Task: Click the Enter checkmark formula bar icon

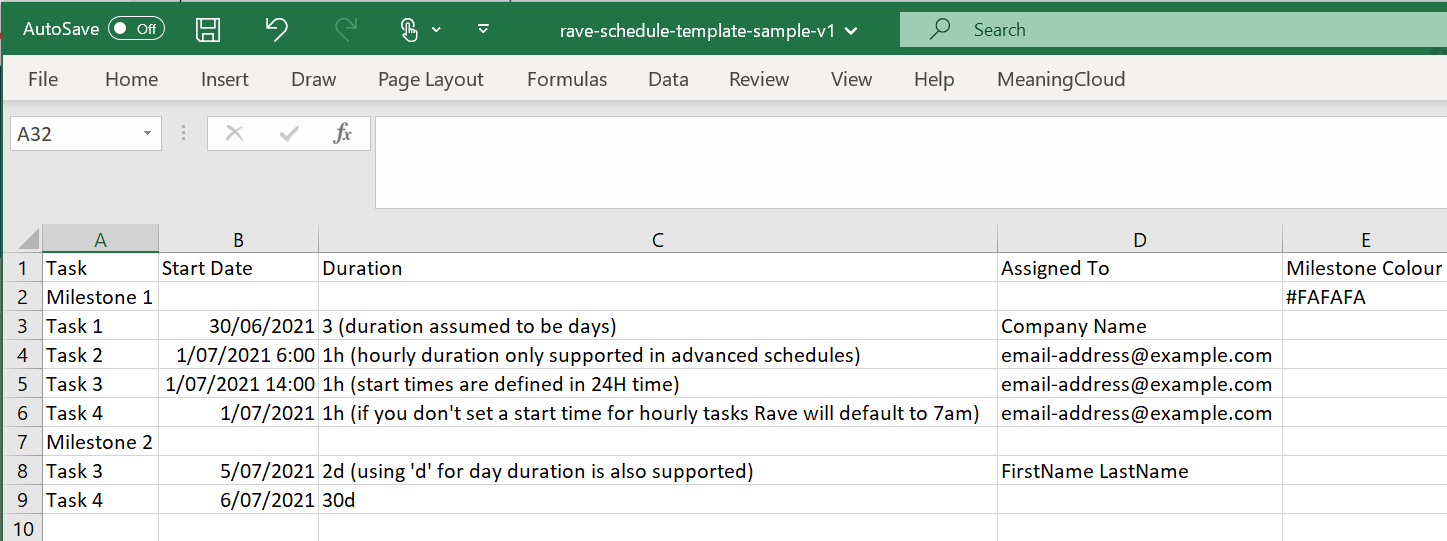Action: click(289, 133)
